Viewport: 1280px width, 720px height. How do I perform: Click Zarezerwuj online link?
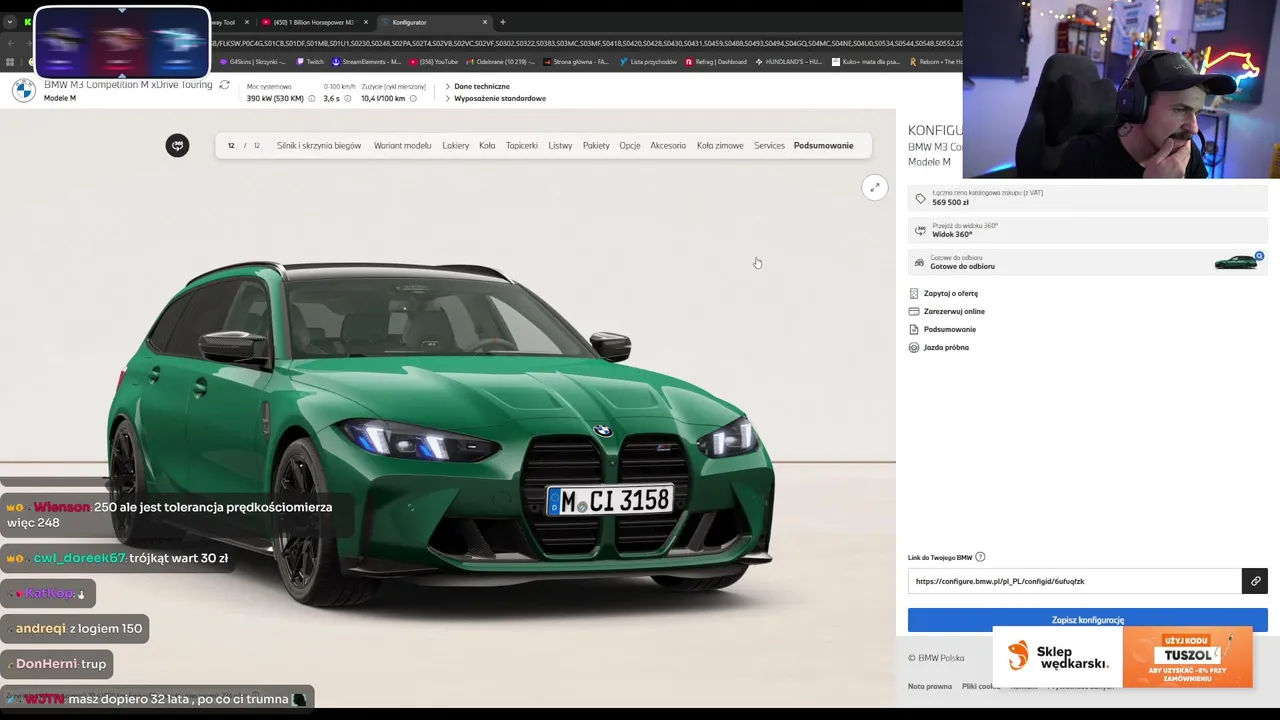954,312
